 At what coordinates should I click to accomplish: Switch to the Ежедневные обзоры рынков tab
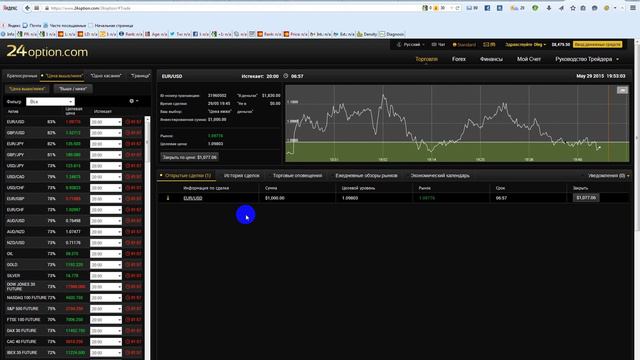pos(366,176)
